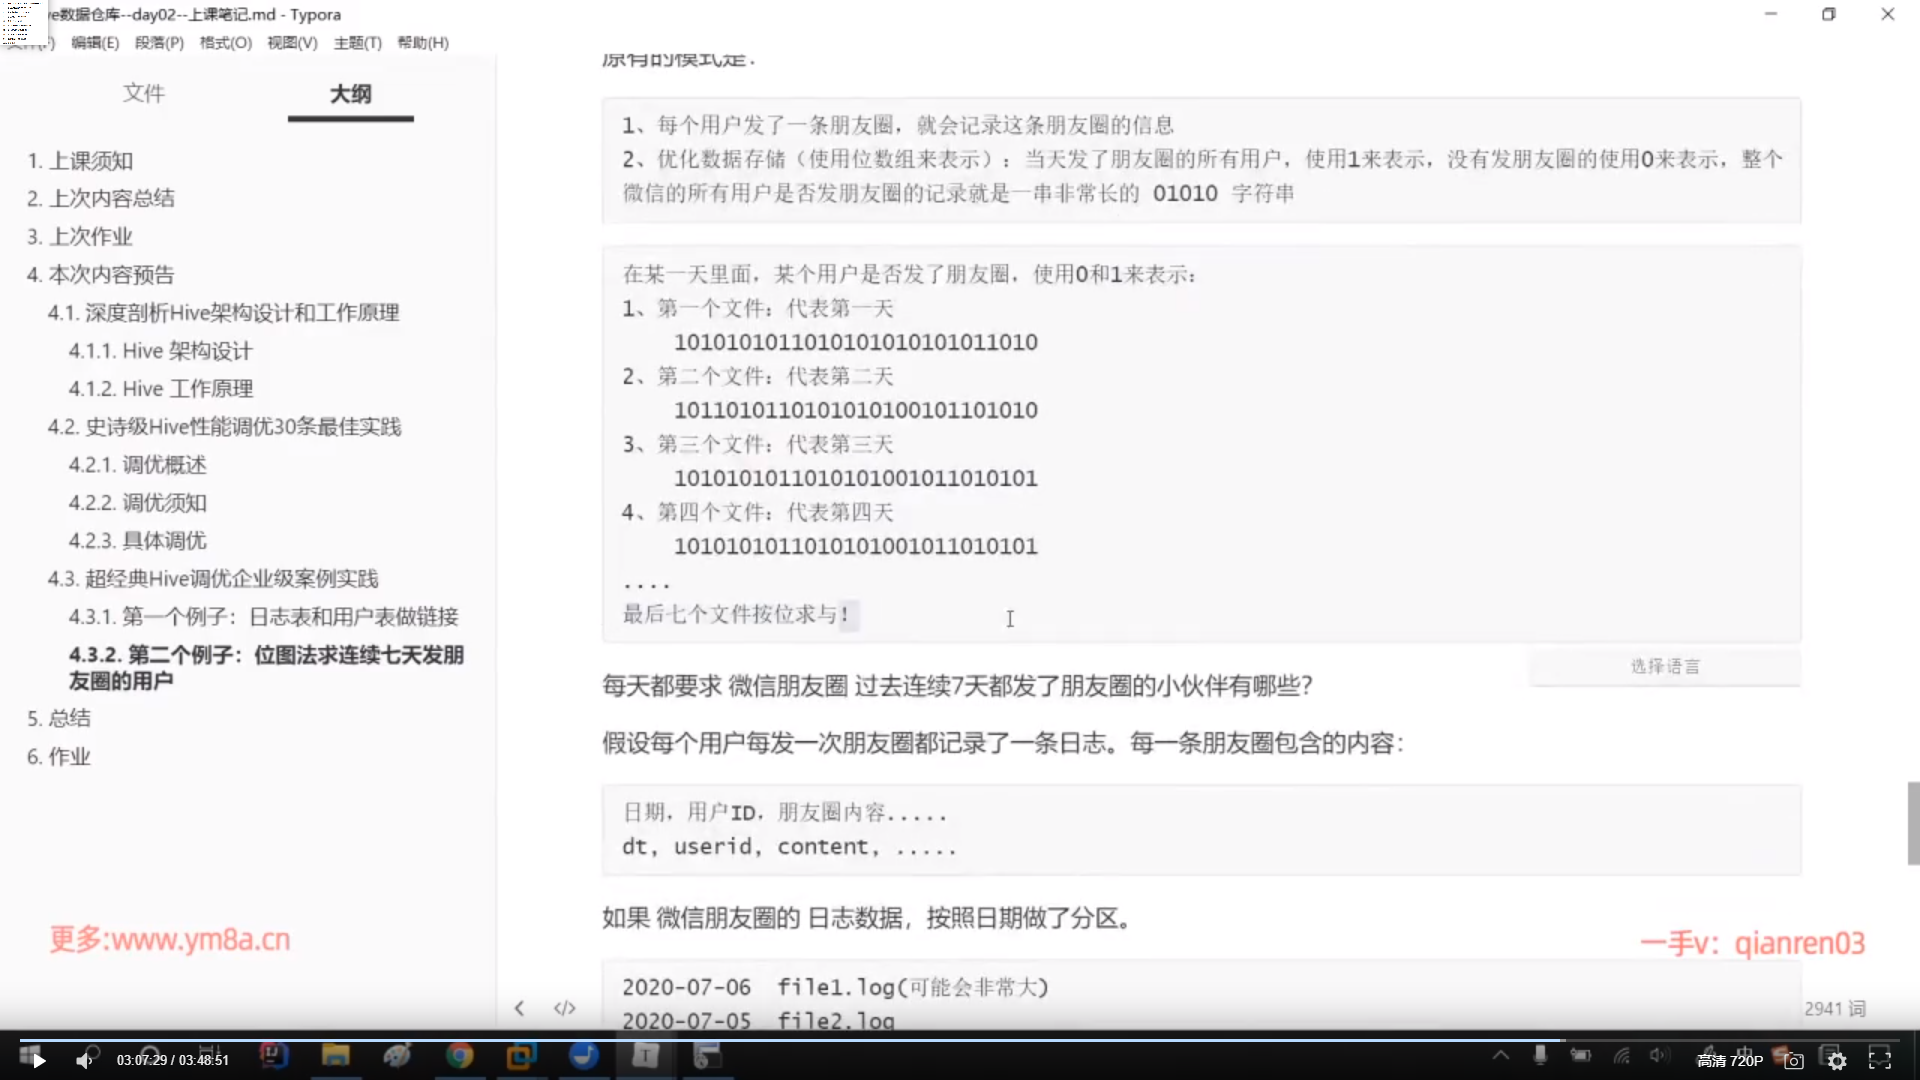1920x1080 pixels.
Task: Open video quality 高清 720P selector
Action: point(1729,1061)
